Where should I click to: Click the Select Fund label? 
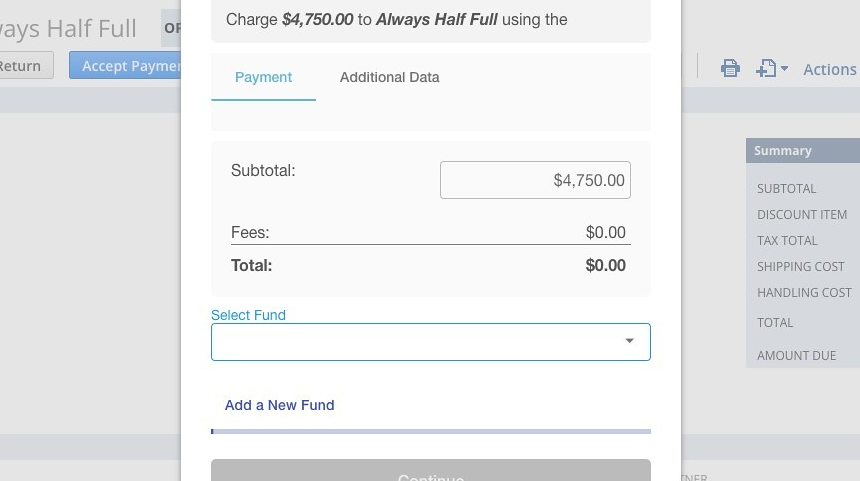pyautogui.click(x=248, y=315)
